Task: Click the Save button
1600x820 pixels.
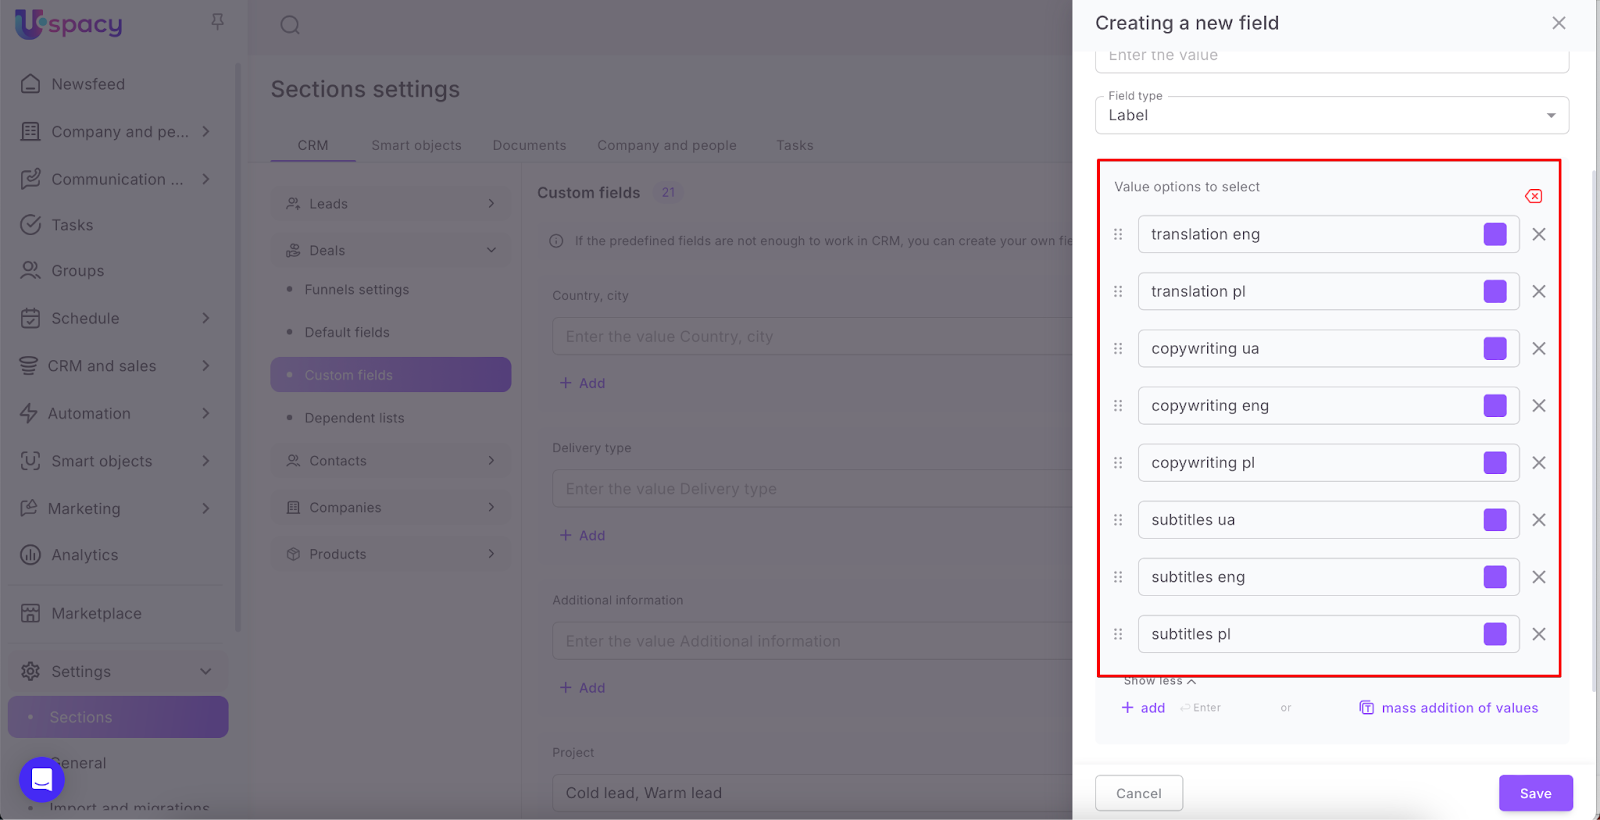Action: point(1535,793)
